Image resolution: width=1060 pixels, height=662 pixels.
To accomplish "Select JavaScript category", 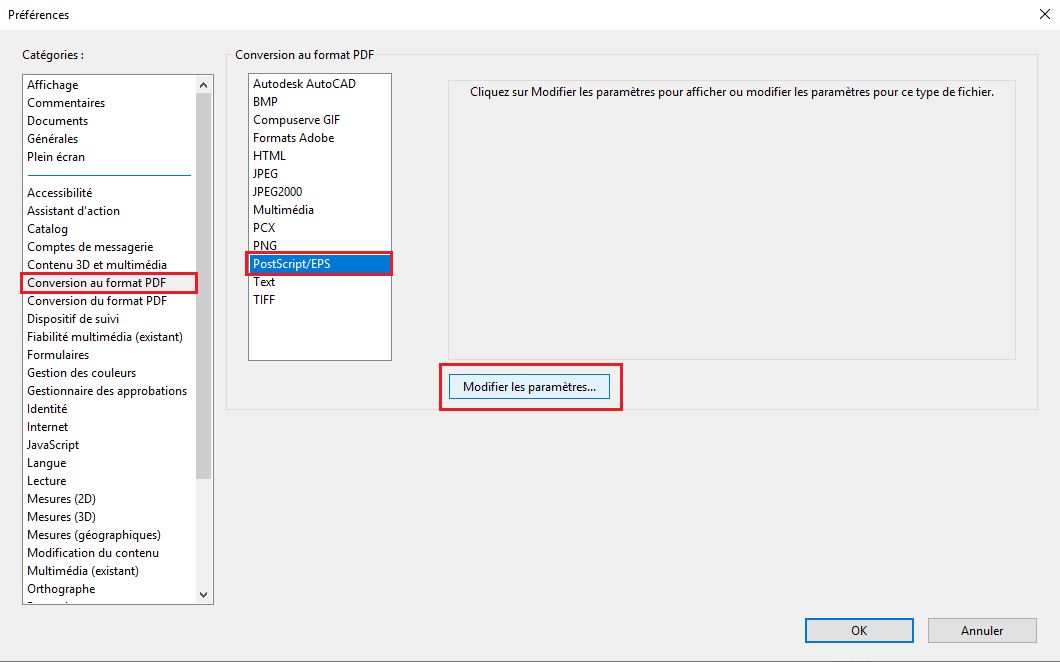I will coord(53,444).
